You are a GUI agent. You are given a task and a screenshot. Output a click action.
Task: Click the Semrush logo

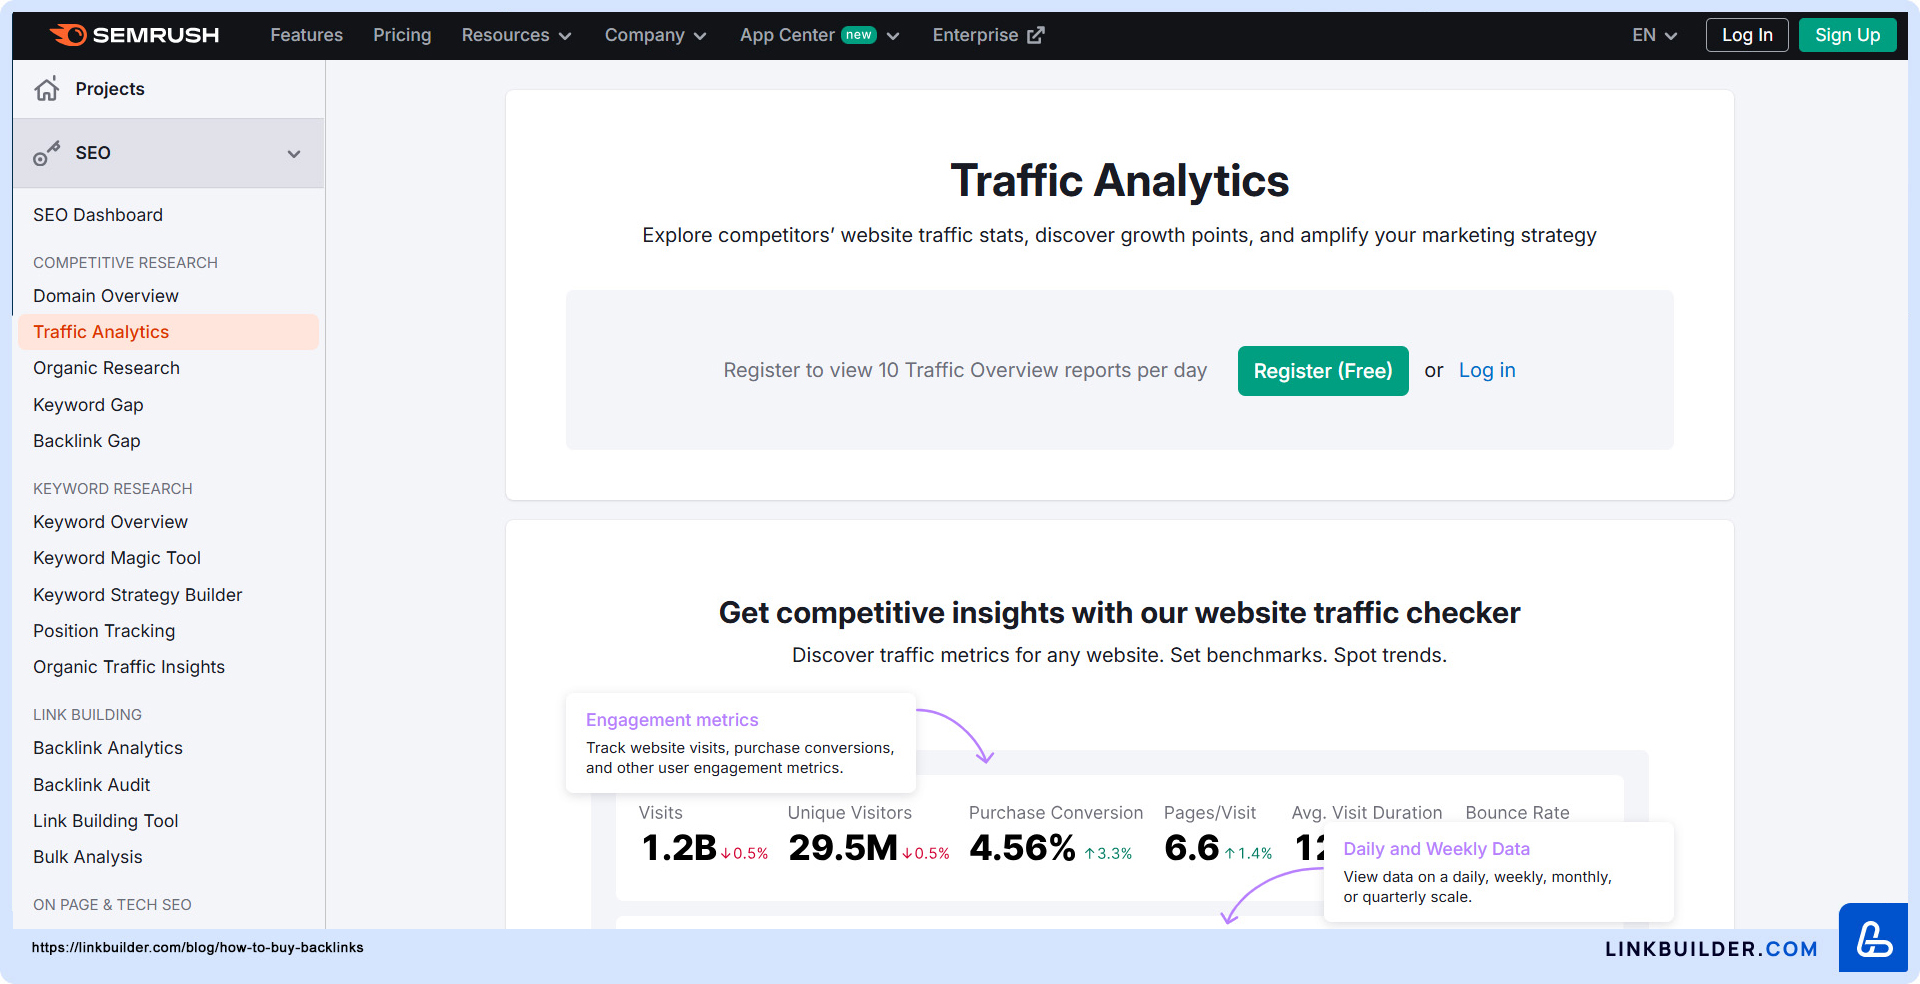[x=134, y=35]
